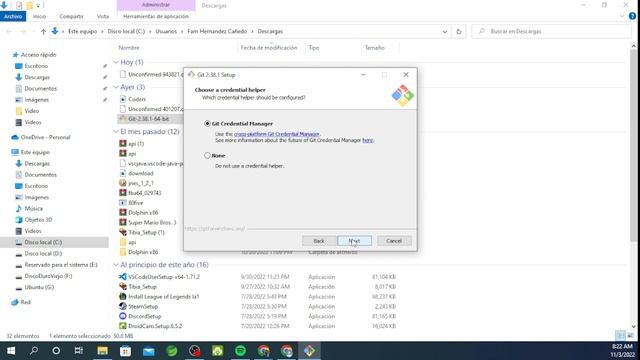Expand the address bar history dropdown
Viewport: 640px width, 360px height.
coord(444,31)
